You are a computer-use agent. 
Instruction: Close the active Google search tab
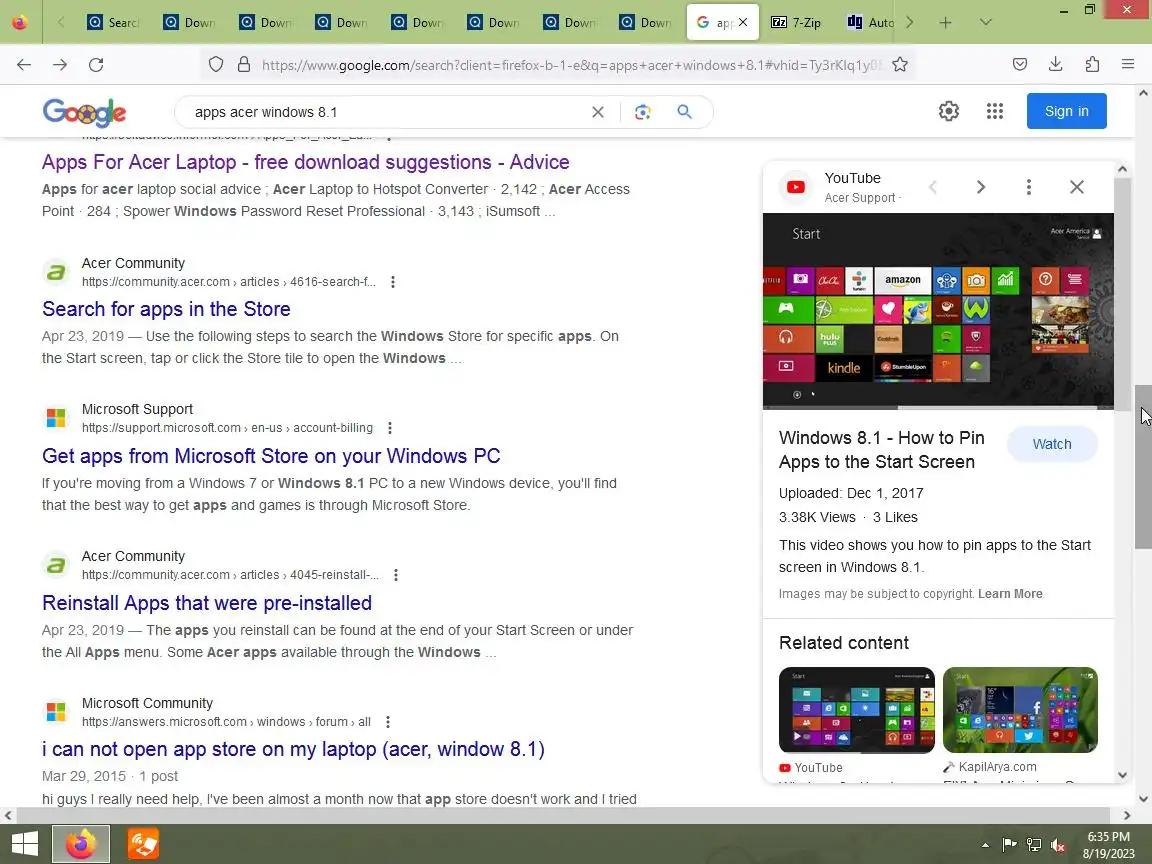tap(743, 23)
